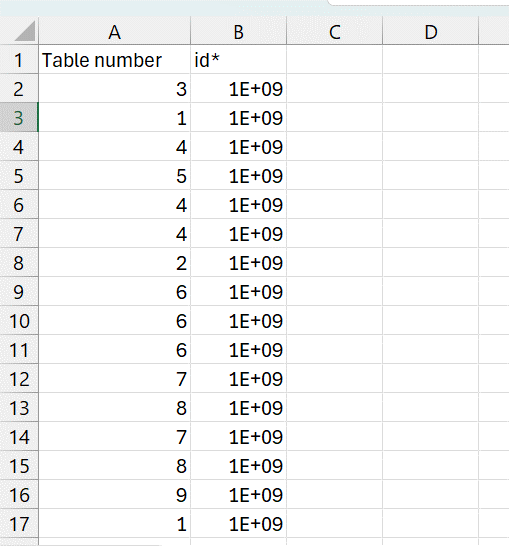The height and width of the screenshot is (546, 509).
Task: Select row 5 header
Action: (x=19, y=176)
